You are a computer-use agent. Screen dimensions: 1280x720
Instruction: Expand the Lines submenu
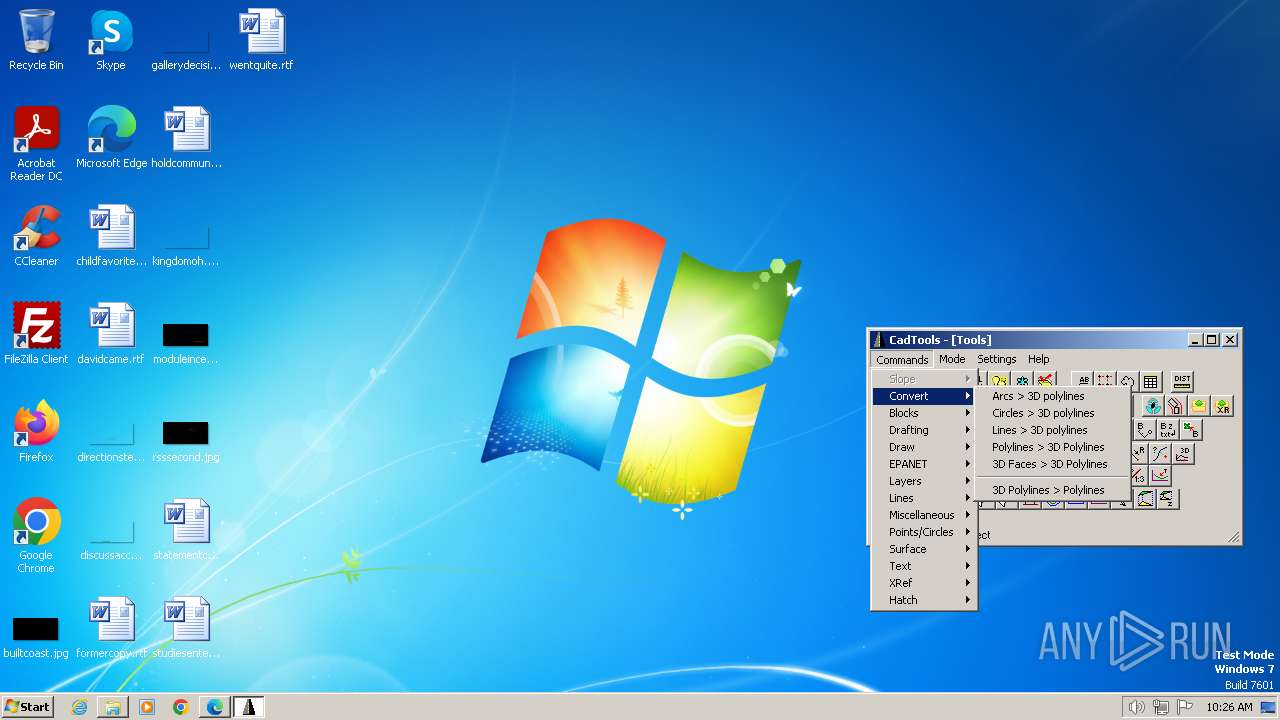pyautogui.click(x=924, y=498)
